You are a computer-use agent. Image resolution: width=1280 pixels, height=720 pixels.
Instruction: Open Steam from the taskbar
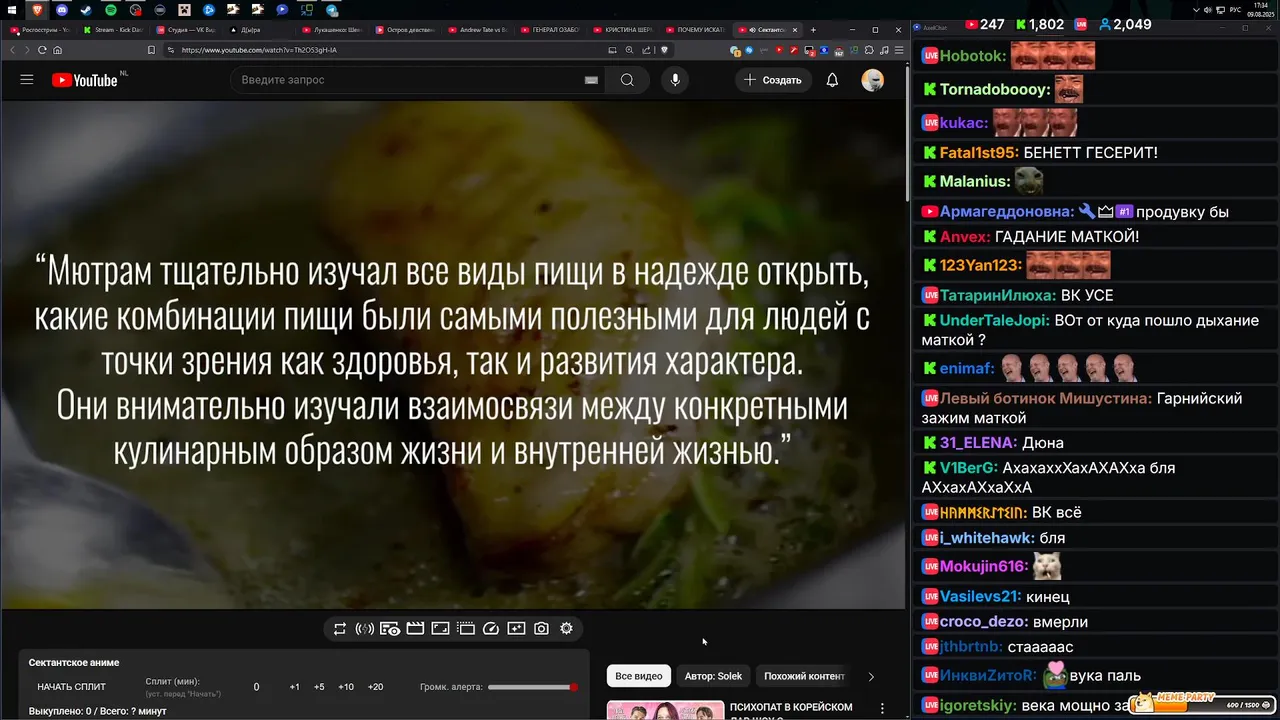tap(86, 9)
